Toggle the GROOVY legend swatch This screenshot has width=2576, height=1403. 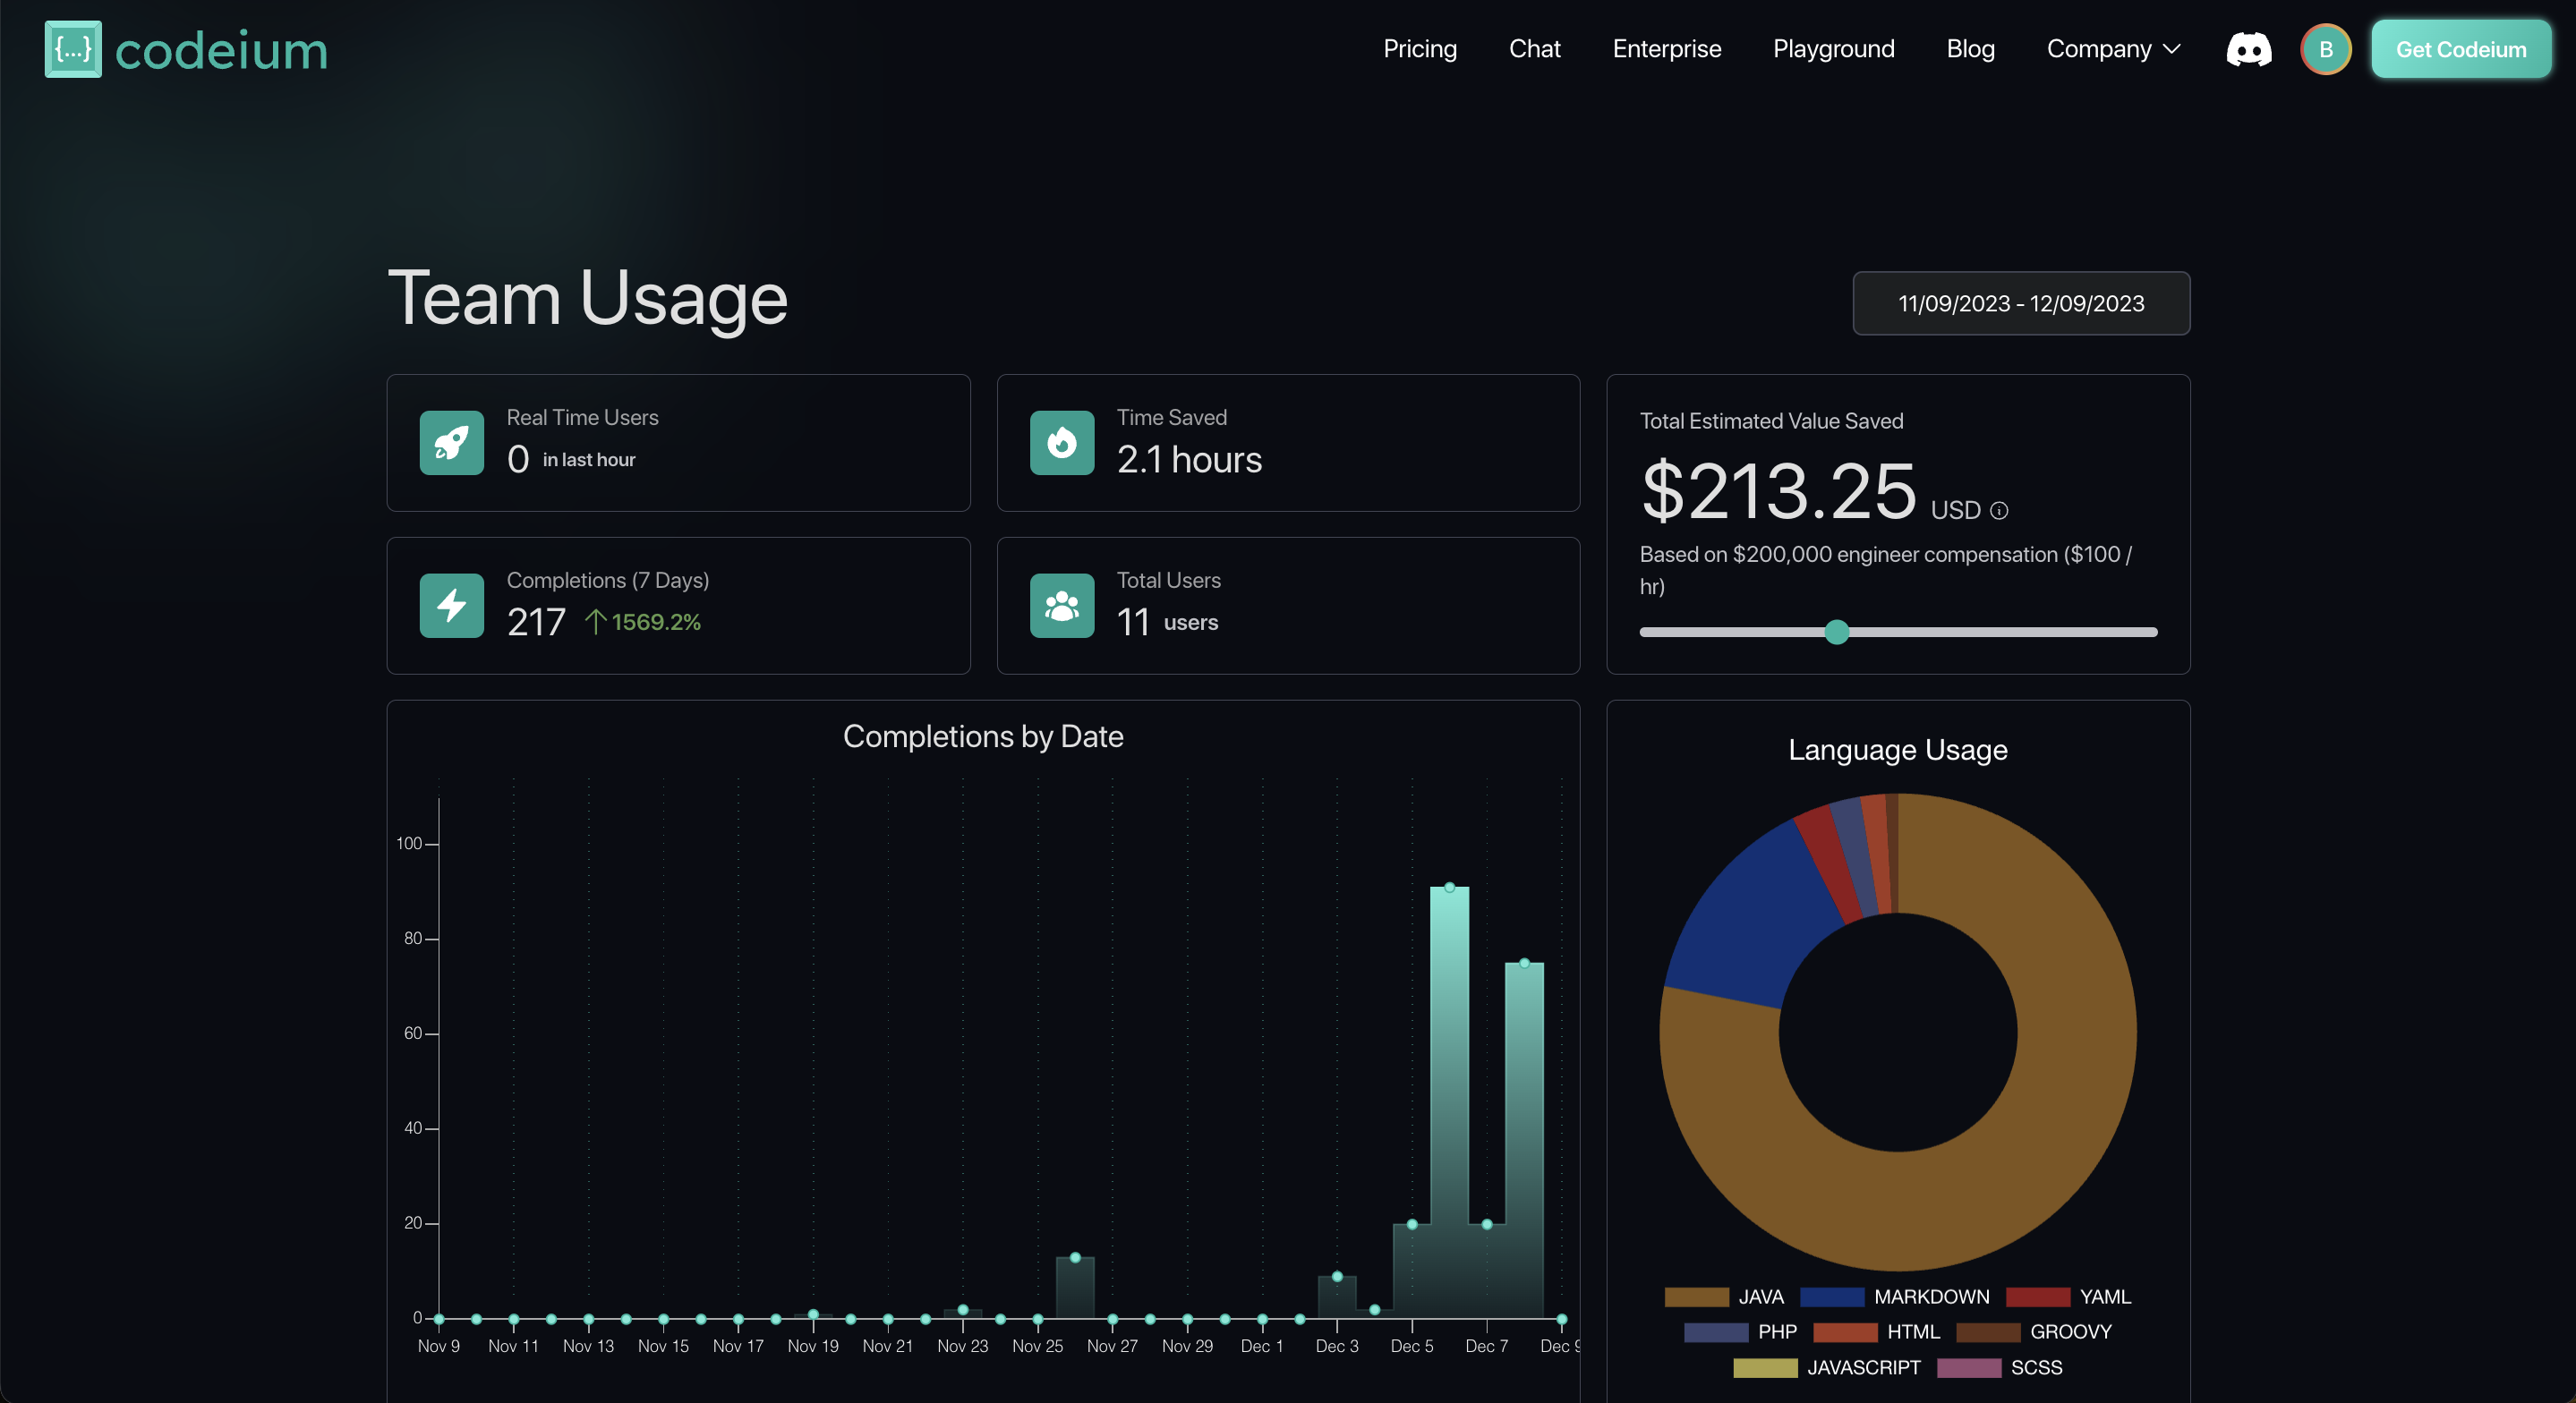coord(1988,1332)
